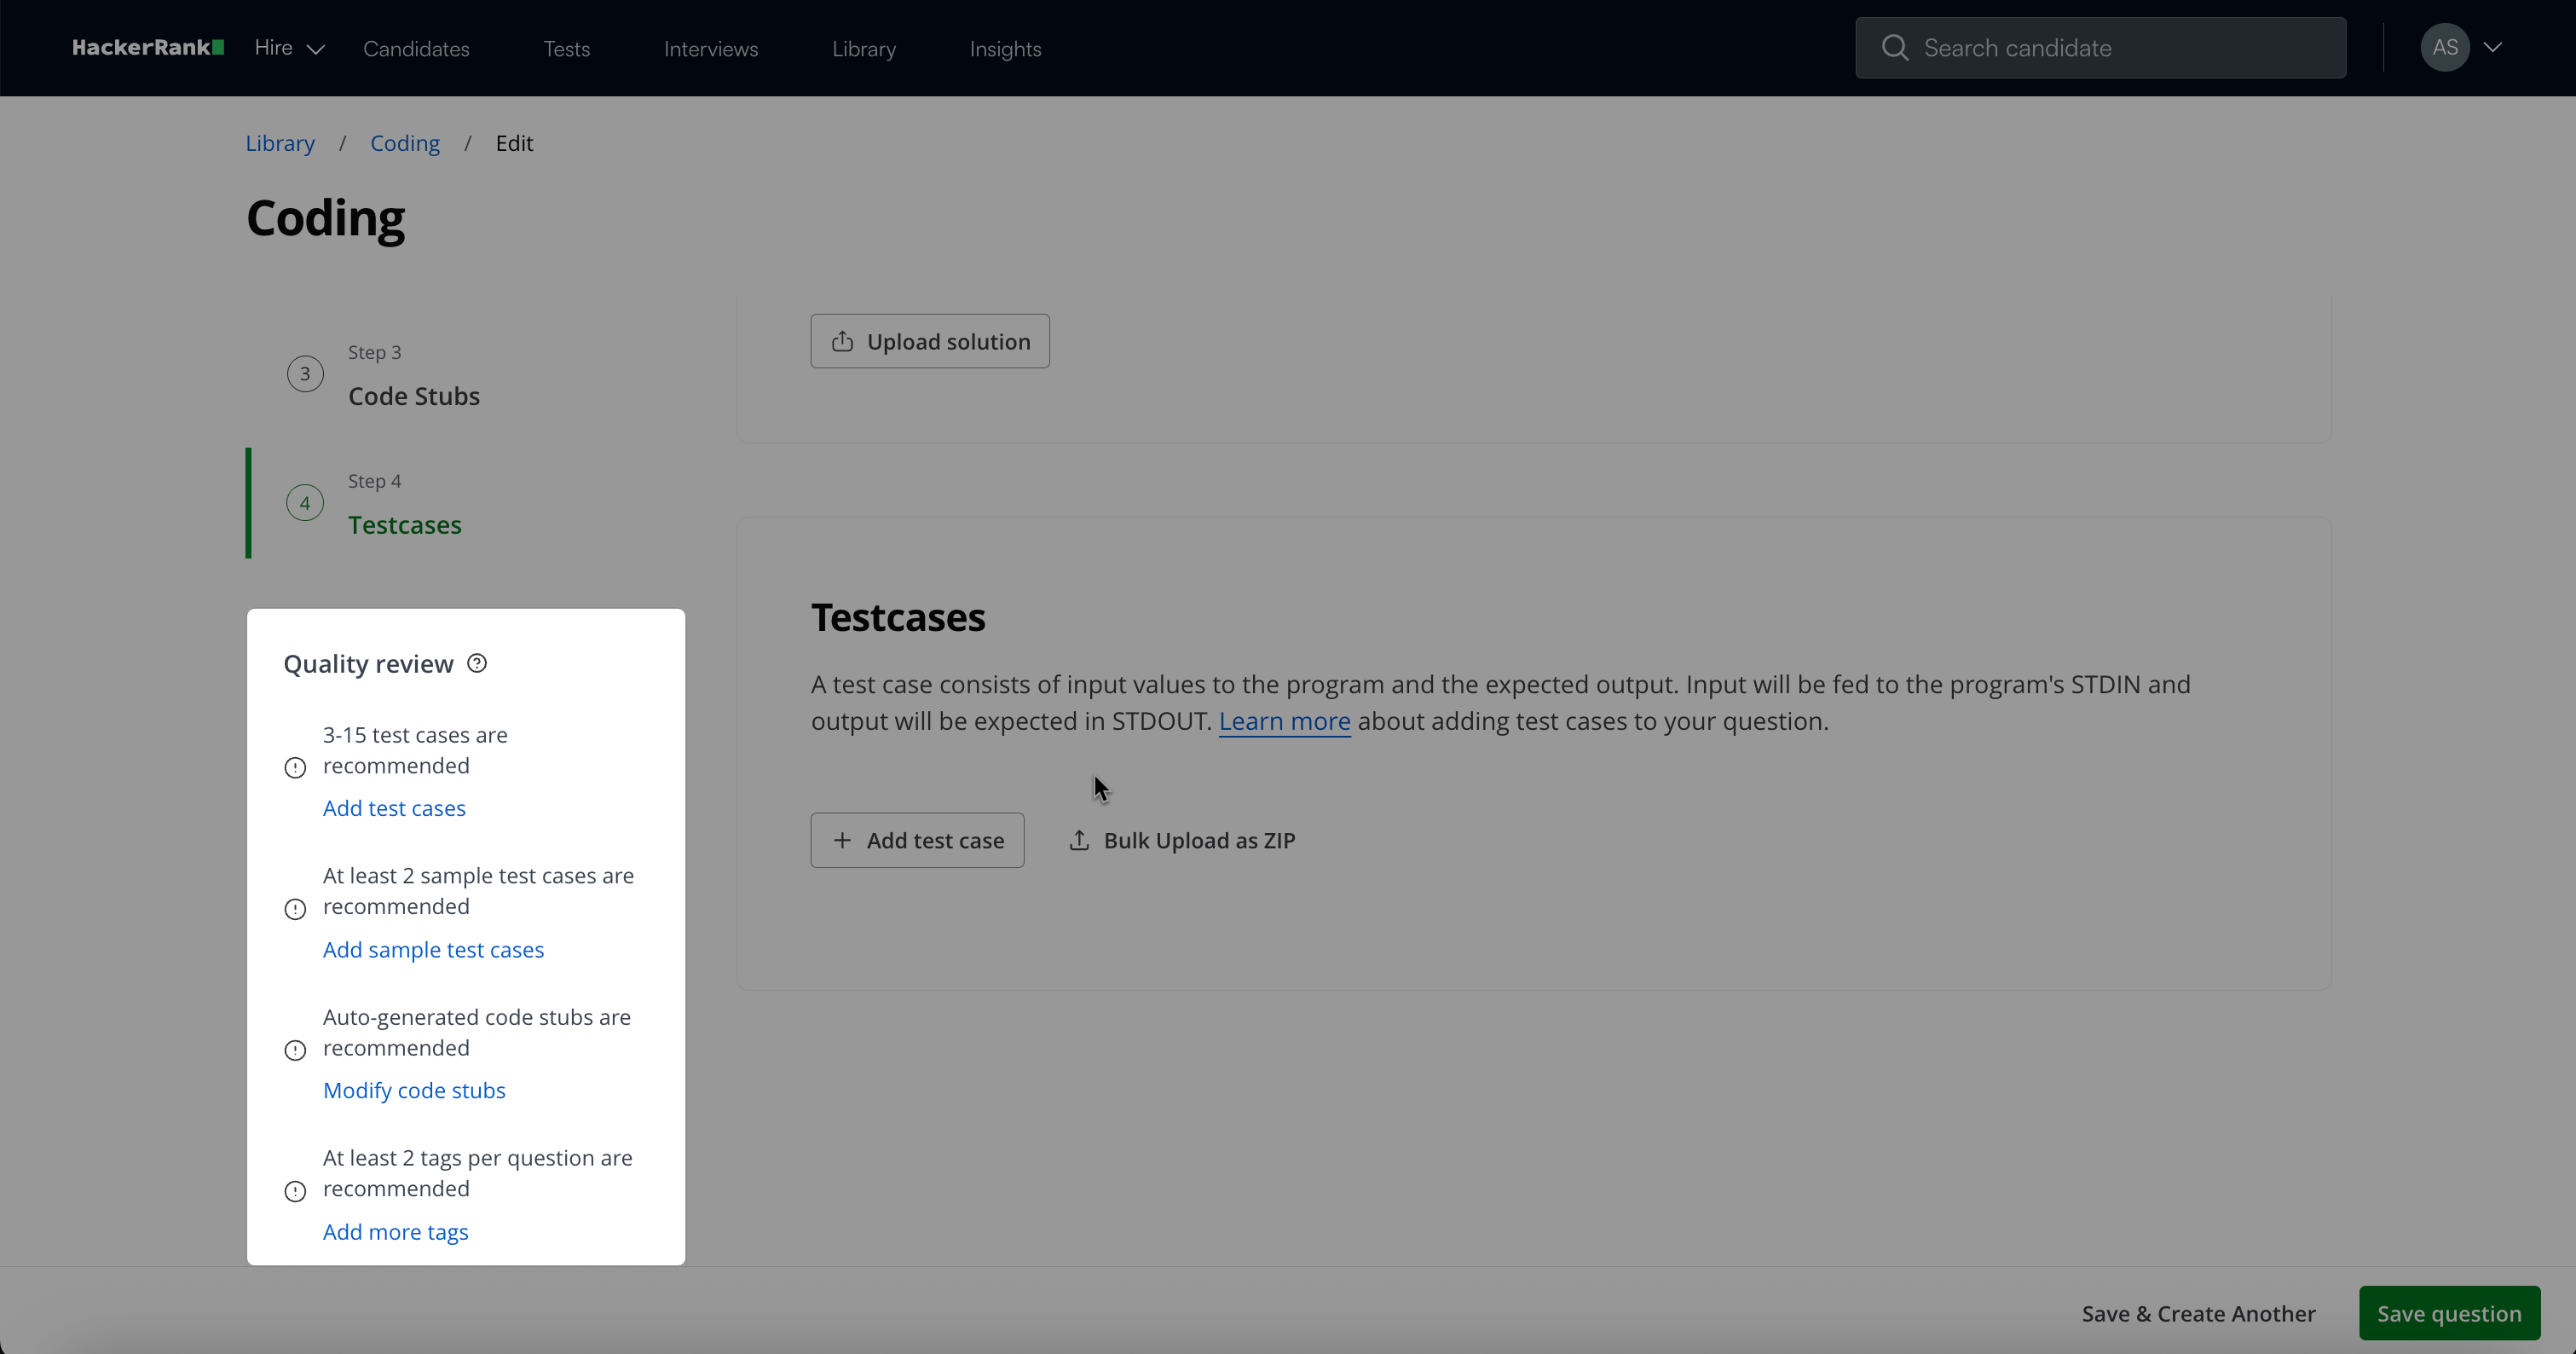Click the search magnifier icon
The height and width of the screenshot is (1354, 2576).
1894,48
